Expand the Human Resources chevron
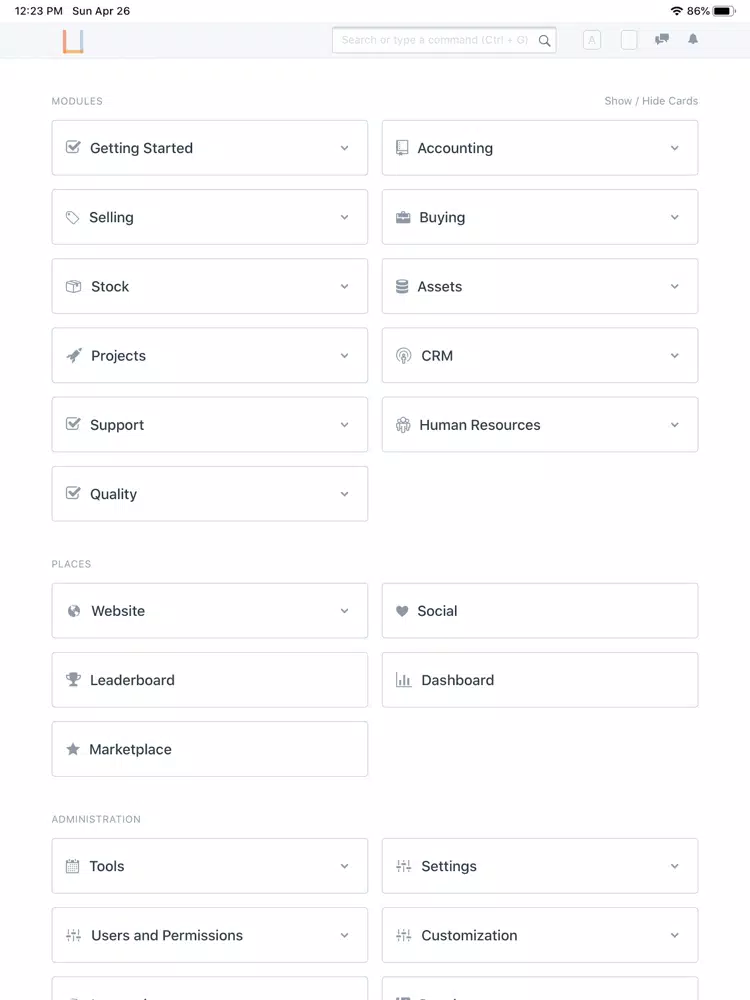The image size is (750, 1000). pyautogui.click(x=674, y=425)
